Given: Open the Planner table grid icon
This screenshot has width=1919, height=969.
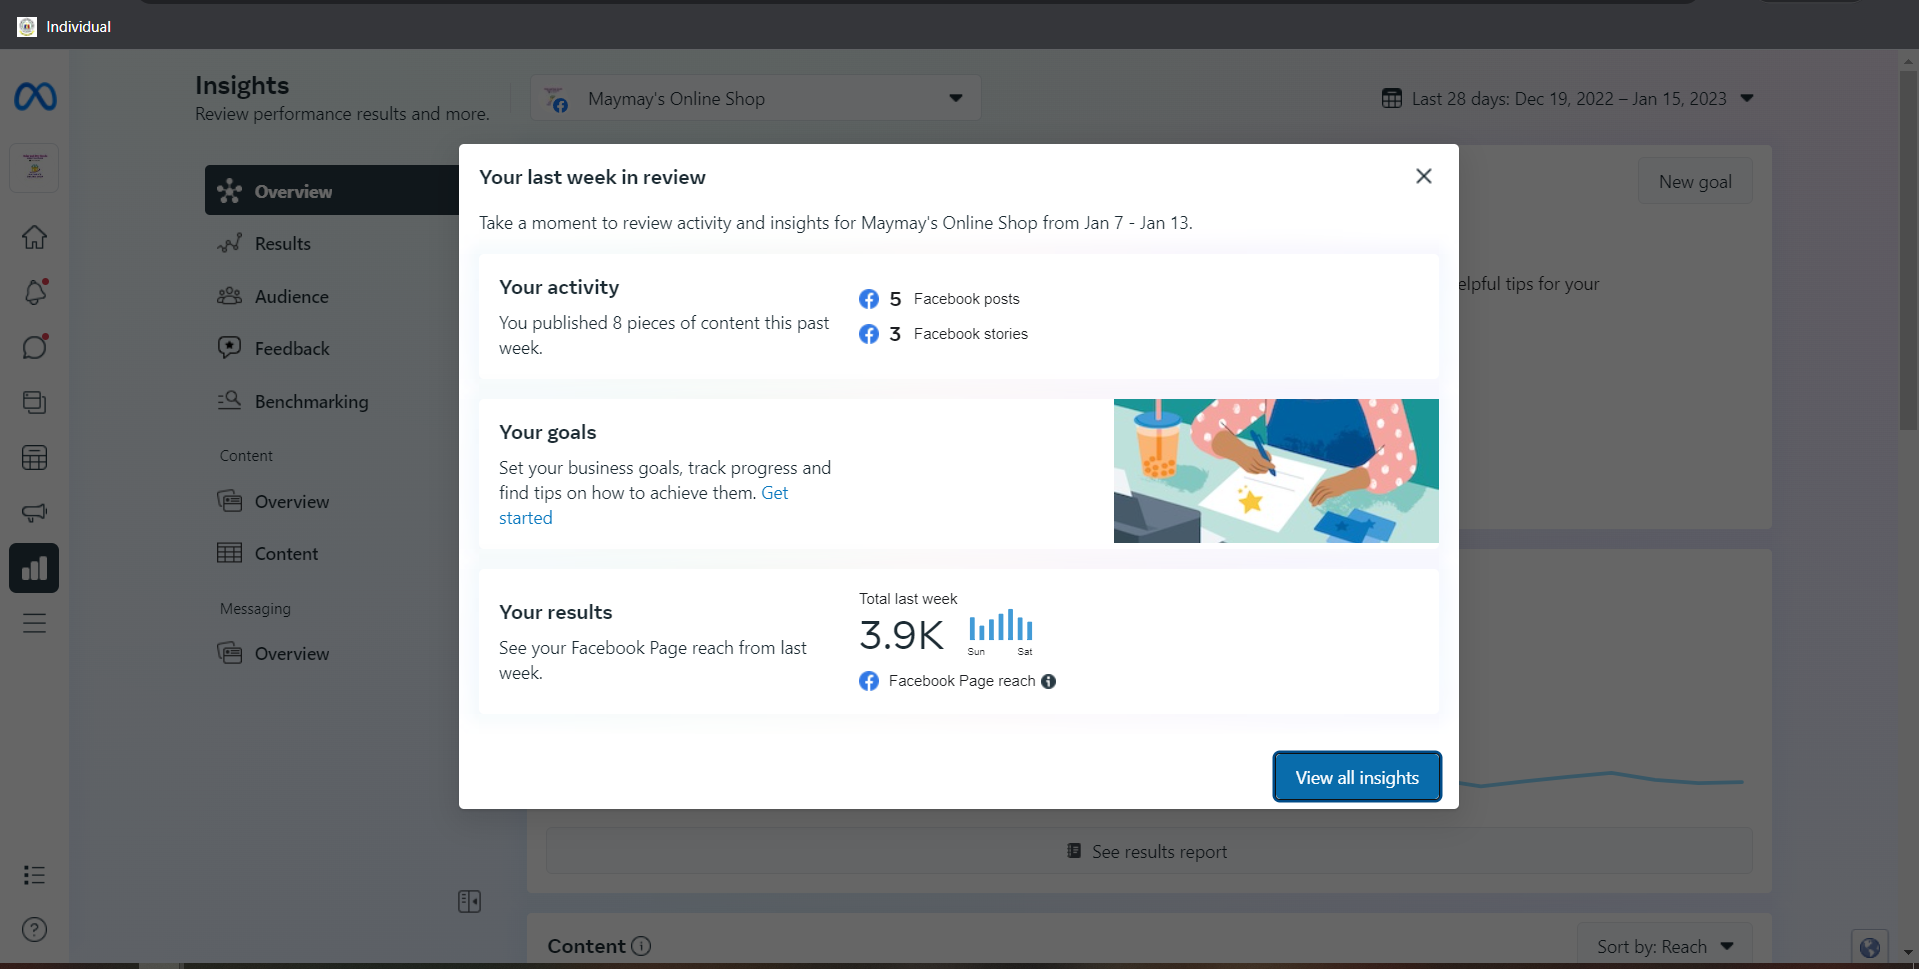Looking at the screenshot, I should coord(35,458).
